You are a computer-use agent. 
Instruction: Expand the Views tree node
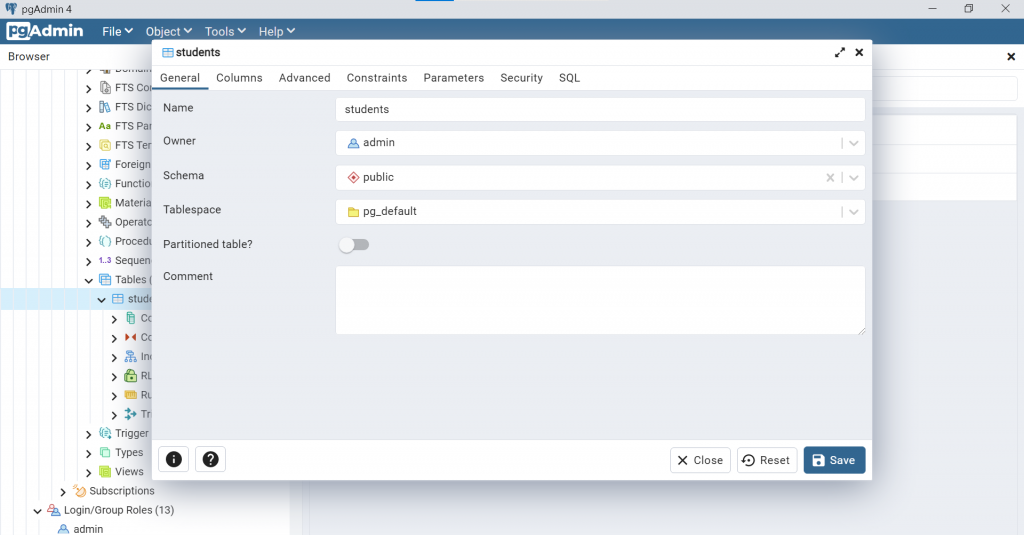(x=89, y=472)
